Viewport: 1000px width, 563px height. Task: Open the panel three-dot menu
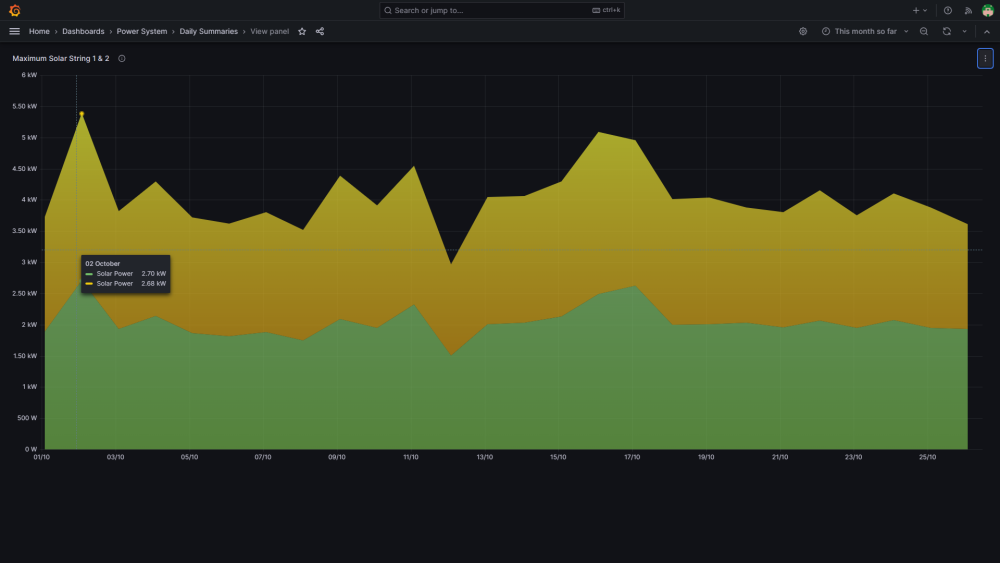(x=985, y=58)
